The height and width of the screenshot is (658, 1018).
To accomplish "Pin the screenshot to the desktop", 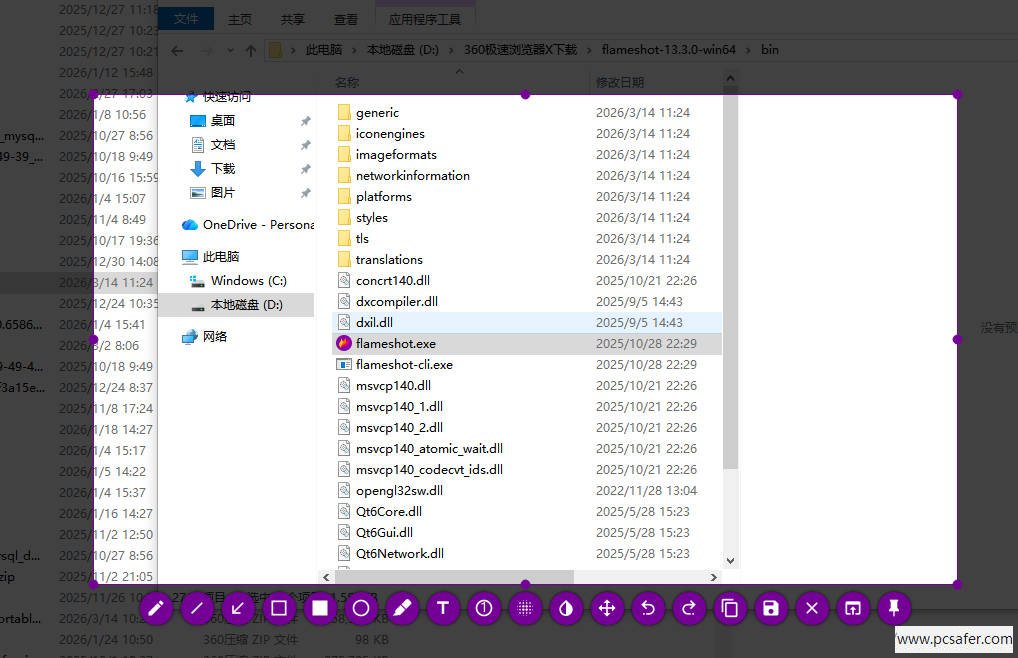I will (894, 608).
